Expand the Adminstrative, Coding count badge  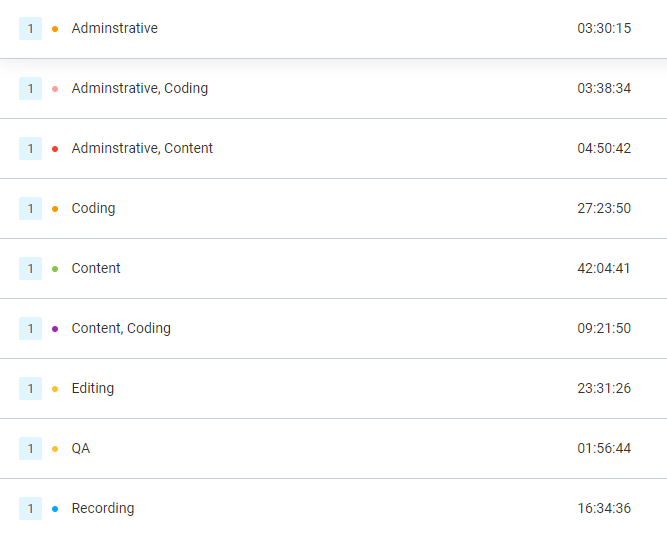[31, 88]
